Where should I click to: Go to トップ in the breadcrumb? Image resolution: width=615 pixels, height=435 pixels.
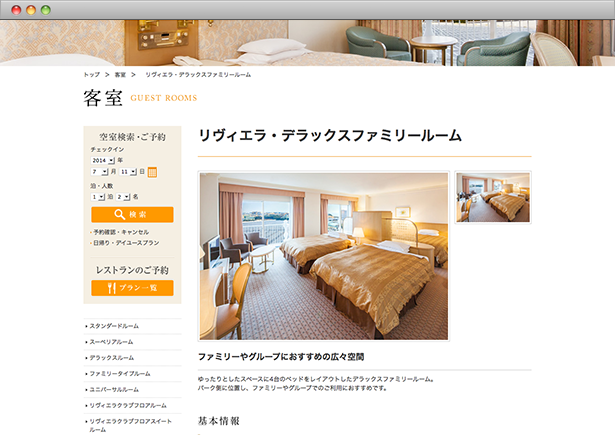[92, 75]
